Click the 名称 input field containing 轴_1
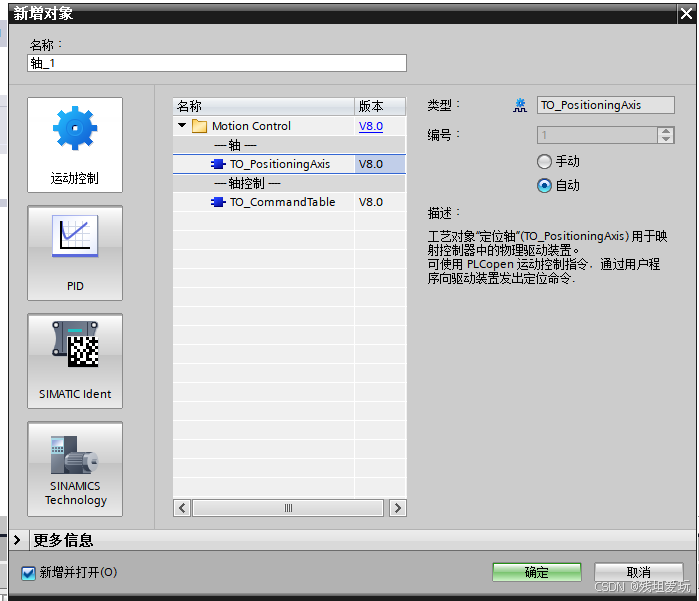Image resolution: width=699 pixels, height=601 pixels. (x=217, y=63)
